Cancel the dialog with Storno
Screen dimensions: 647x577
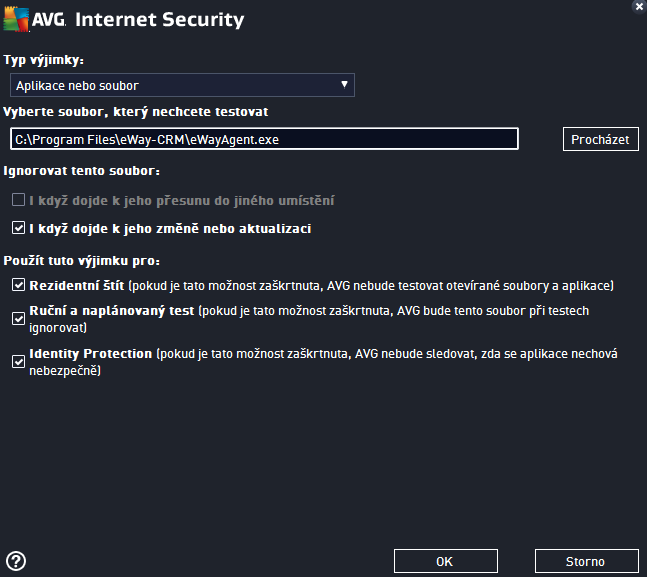[x=586, y=561]
